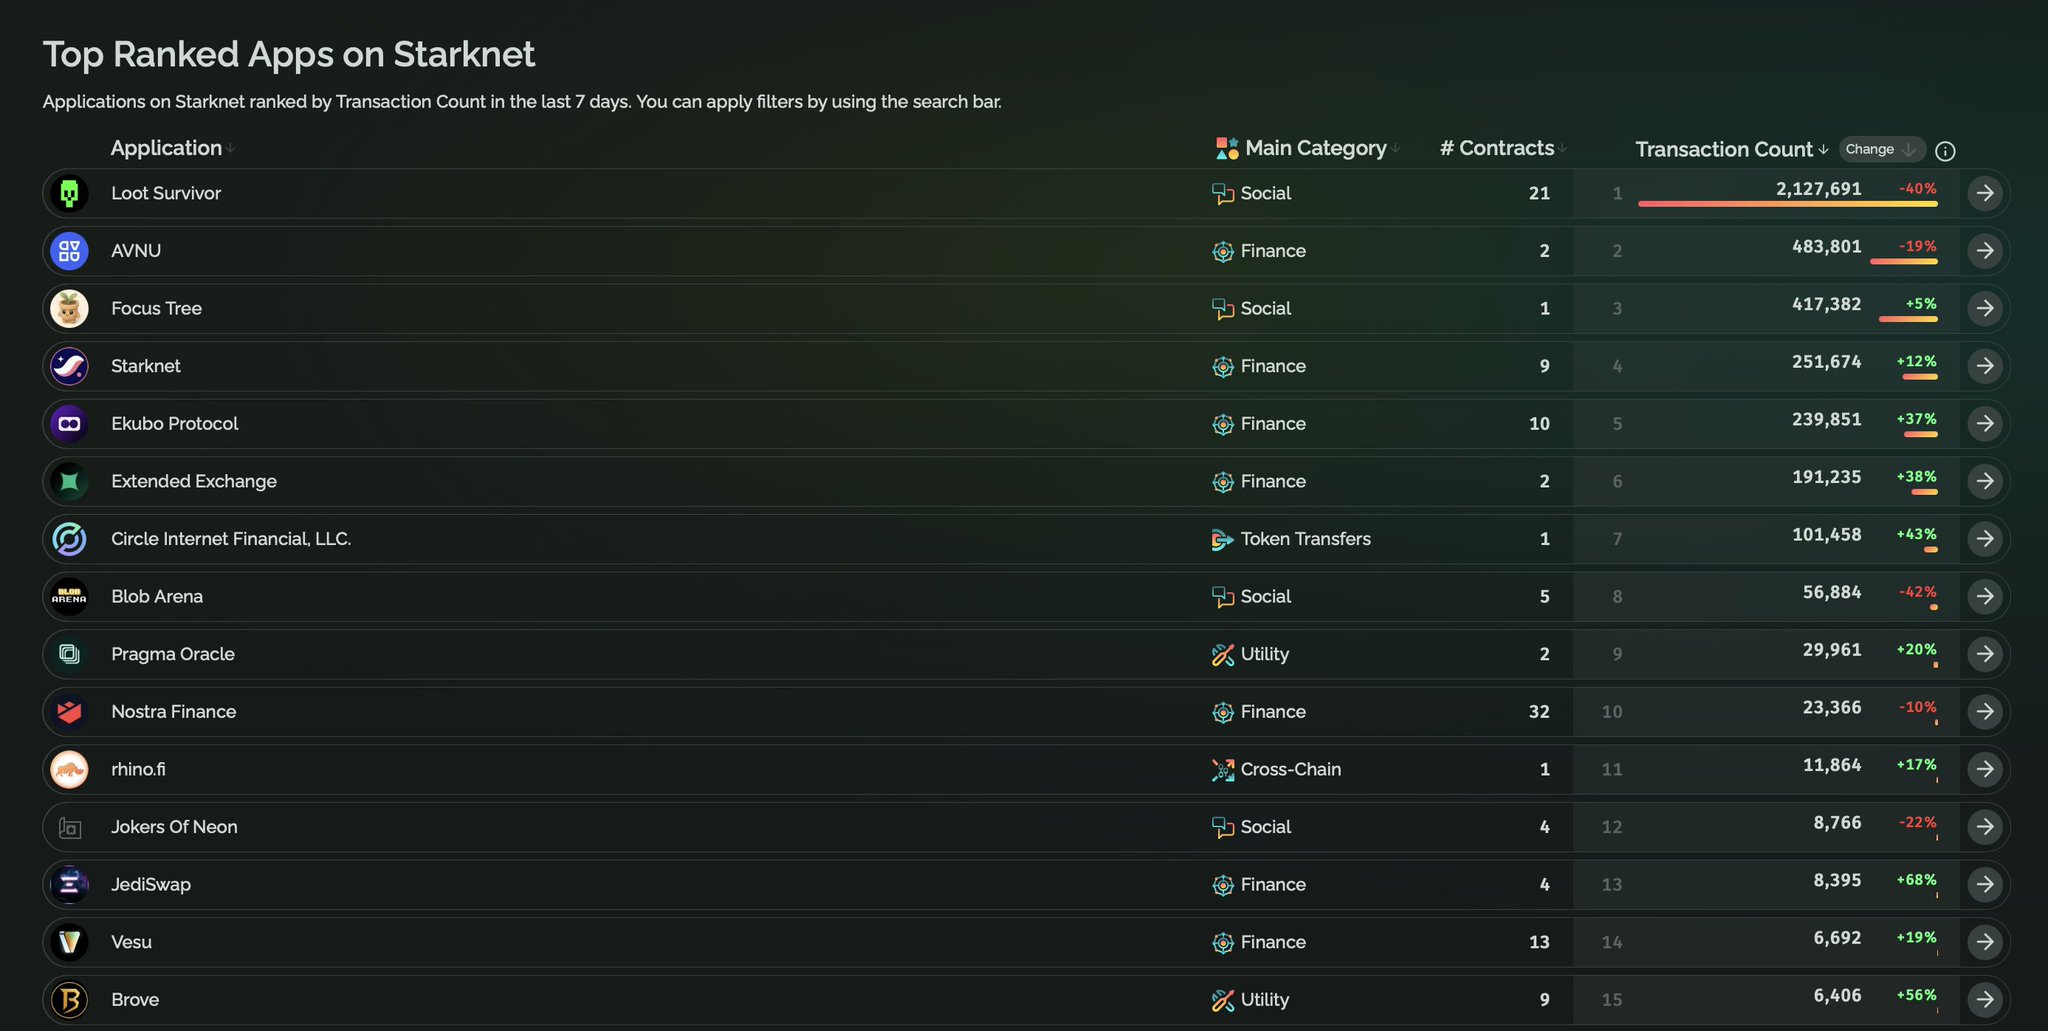The image size is (2048, 1031).
Task: Open info icon beside Transaction Count
Action: pyautogui.click(x=1945, y=151)
